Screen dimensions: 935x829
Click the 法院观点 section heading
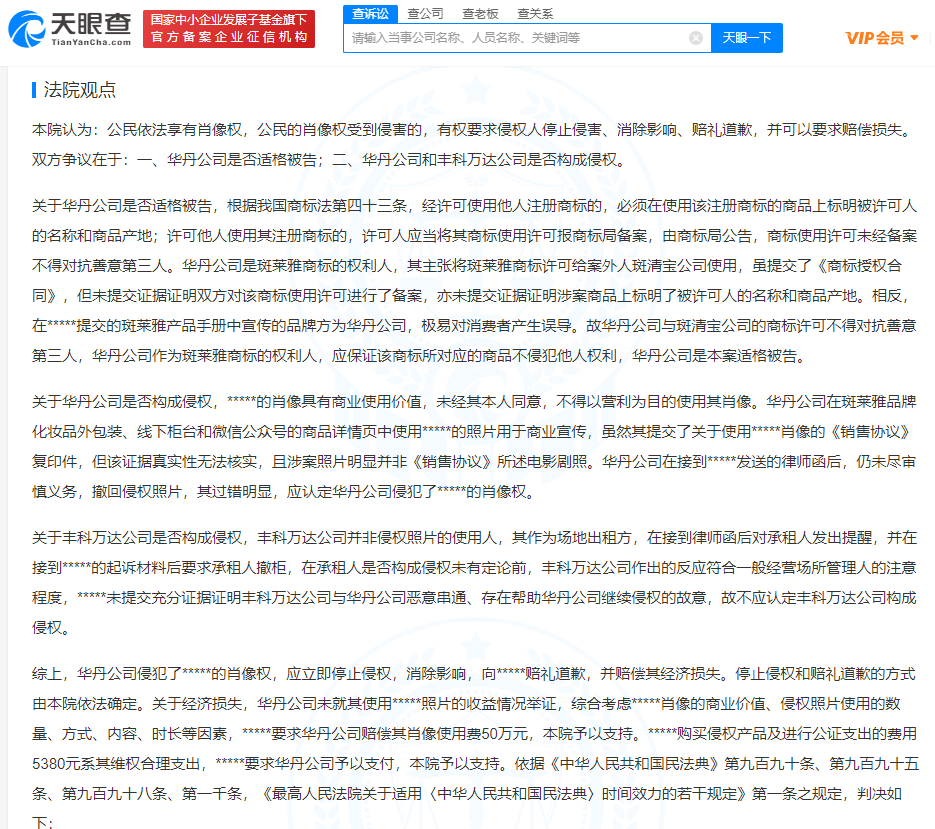(x=79, y=90)
